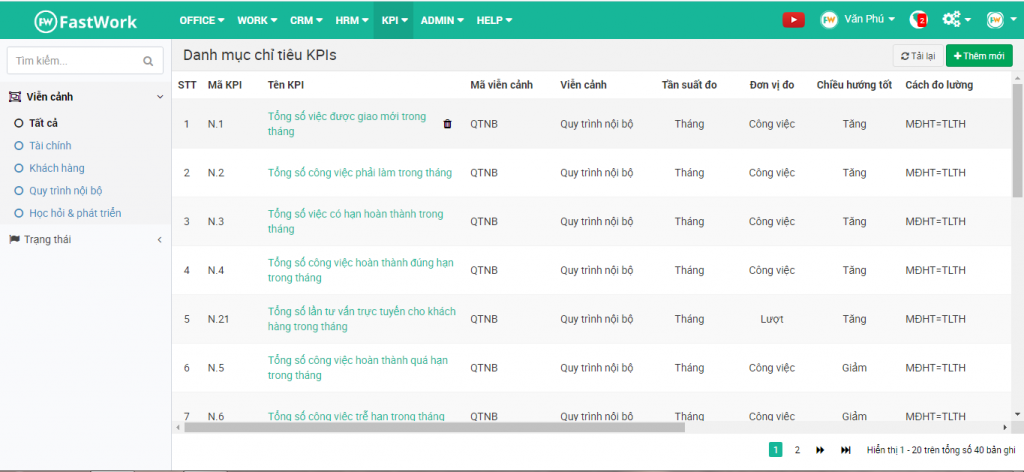The height and width of the screenshot is (472, 1024).
Task: Click the Tải lại reload button
Action: pos(918,56)
